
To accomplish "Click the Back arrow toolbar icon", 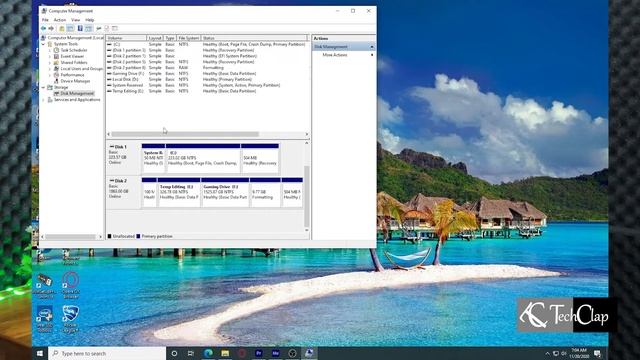I will click(x=43, y=28).
